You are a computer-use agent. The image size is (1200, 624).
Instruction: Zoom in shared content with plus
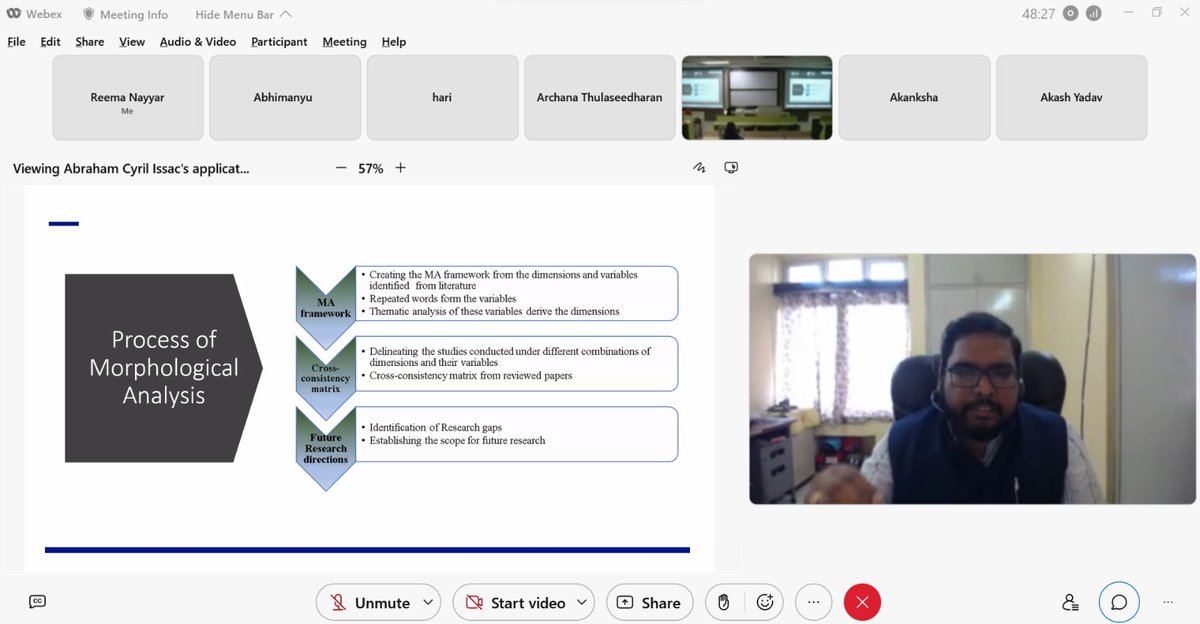point(400,168)
